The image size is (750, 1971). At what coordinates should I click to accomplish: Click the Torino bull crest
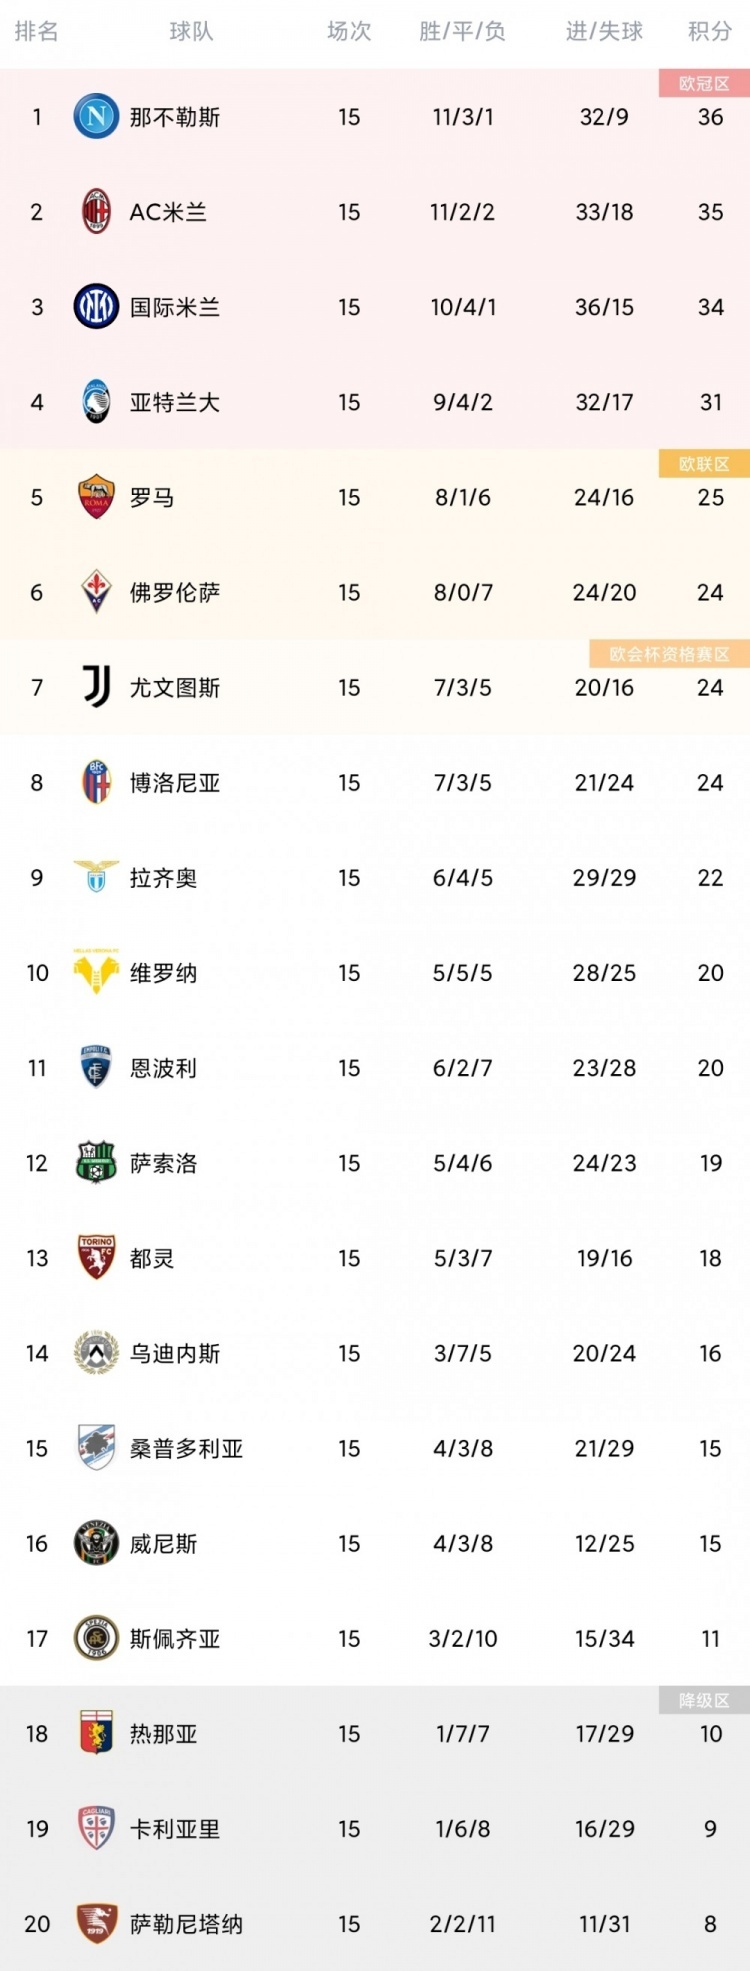(96, 1258)
